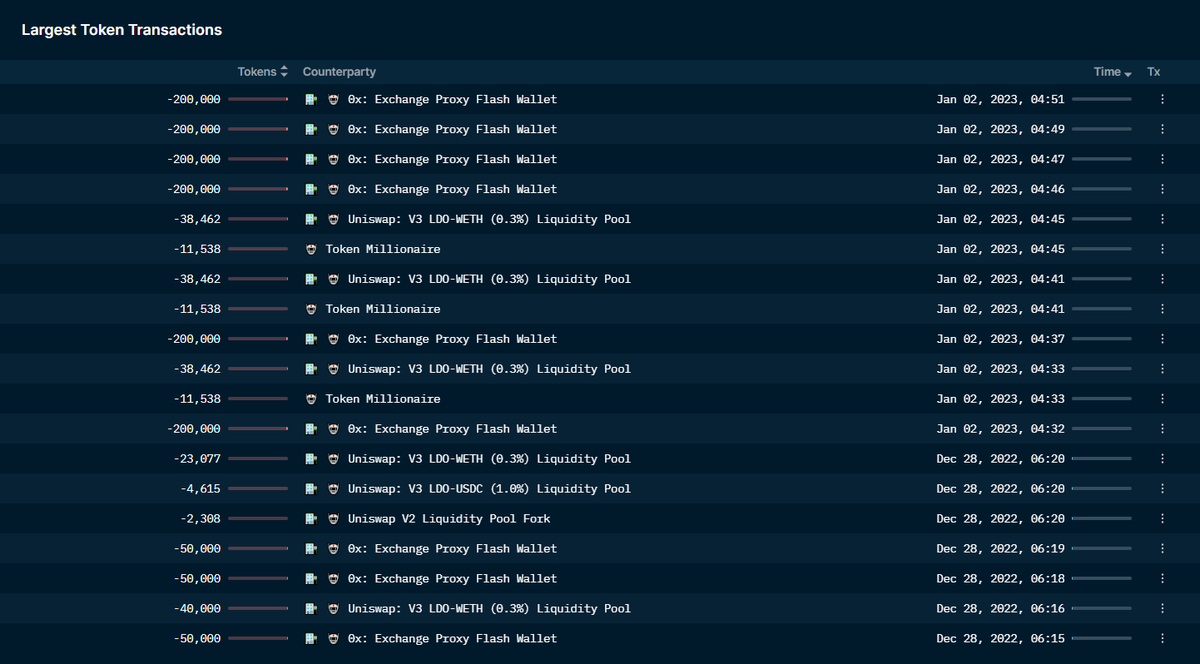Click the entity avatar icon in the 04:49 row
This screenshot has width=1200, height=664.
pos(333,129)
